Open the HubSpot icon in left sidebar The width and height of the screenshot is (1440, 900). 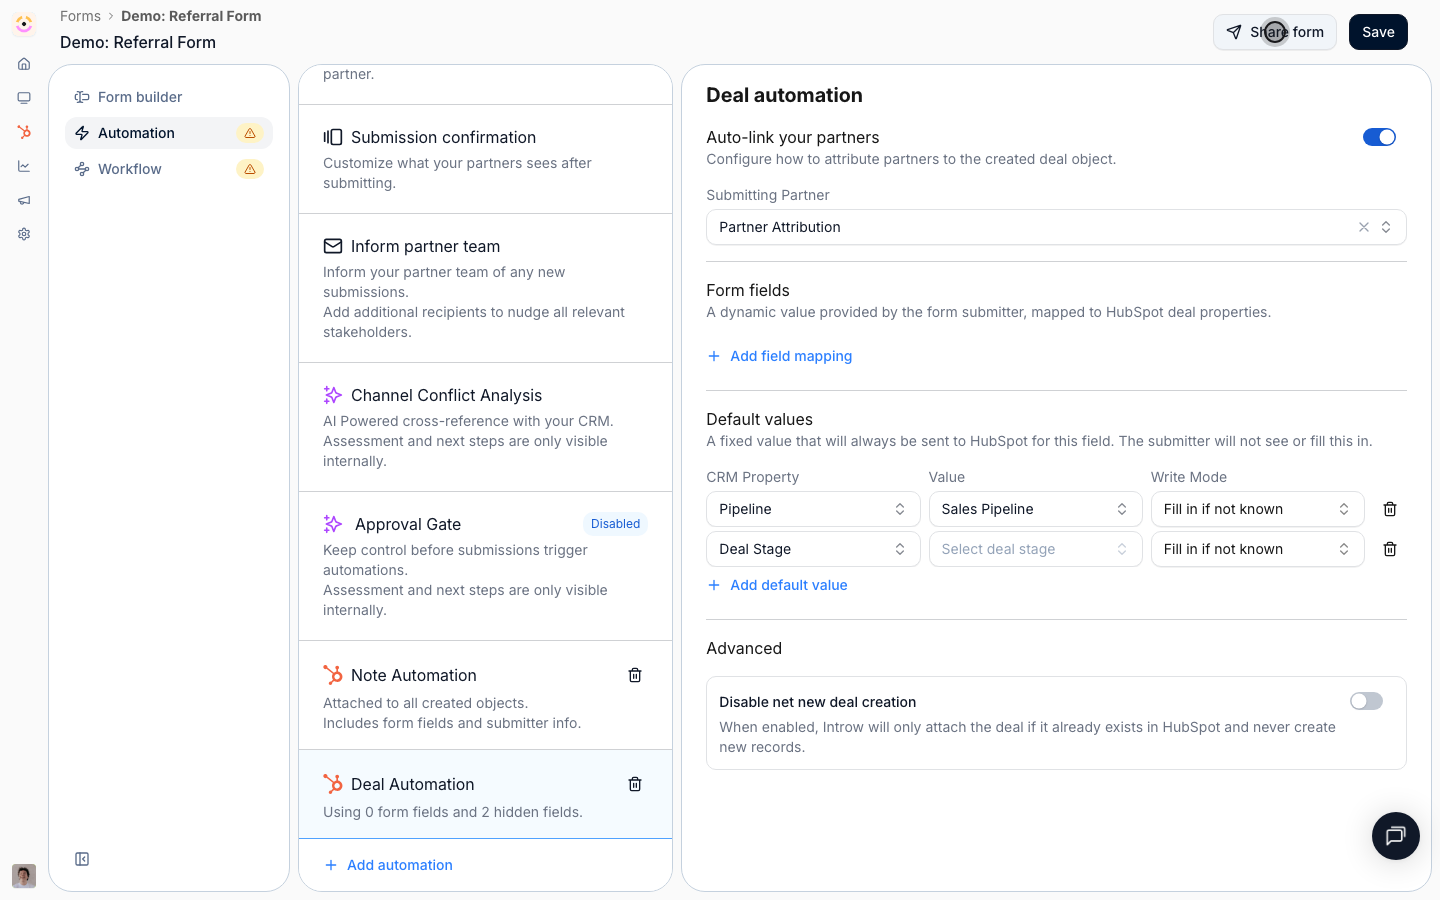(24, 132)
